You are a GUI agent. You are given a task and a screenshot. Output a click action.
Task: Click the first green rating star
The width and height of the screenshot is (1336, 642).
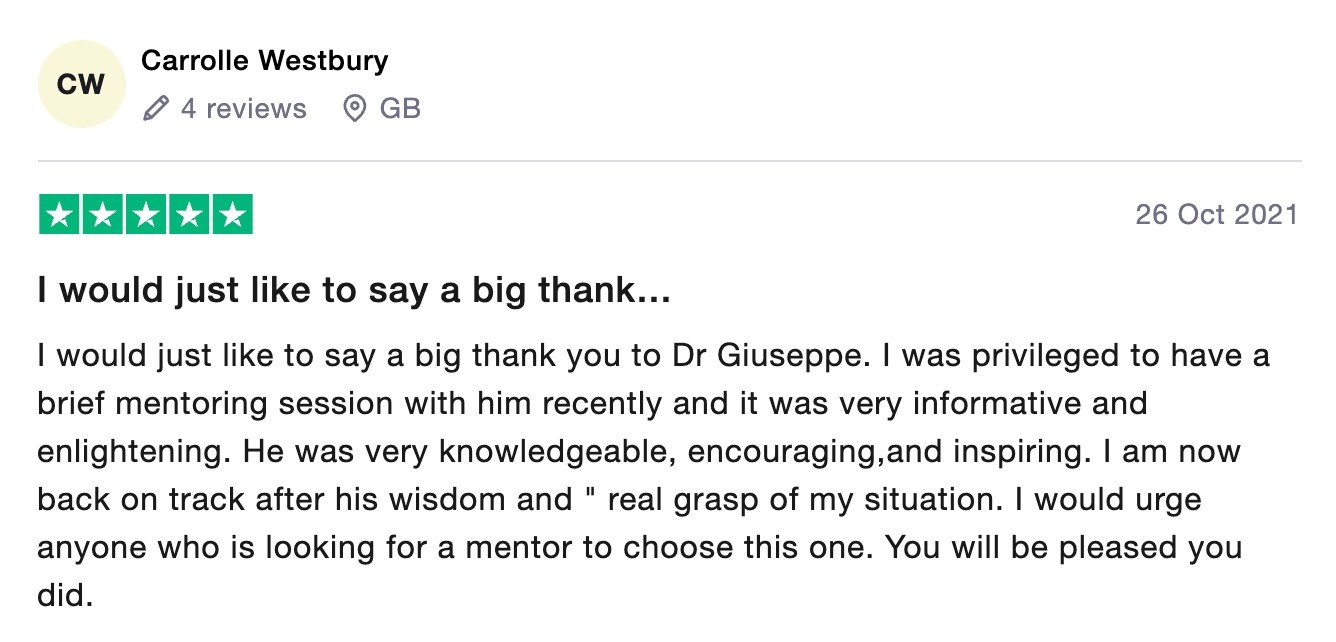(x=60, y=215)
